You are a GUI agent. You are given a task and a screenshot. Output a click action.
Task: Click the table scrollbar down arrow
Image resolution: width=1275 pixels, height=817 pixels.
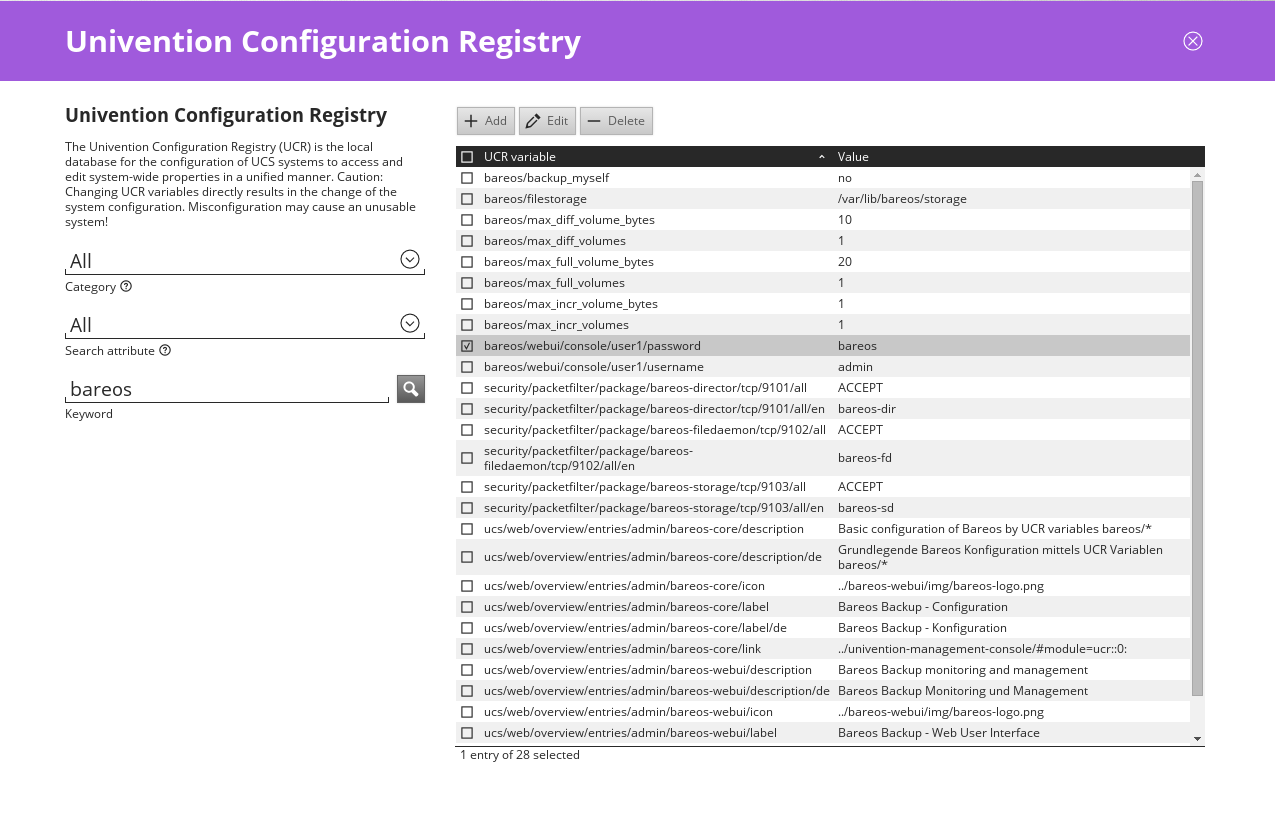point(1197,738)
